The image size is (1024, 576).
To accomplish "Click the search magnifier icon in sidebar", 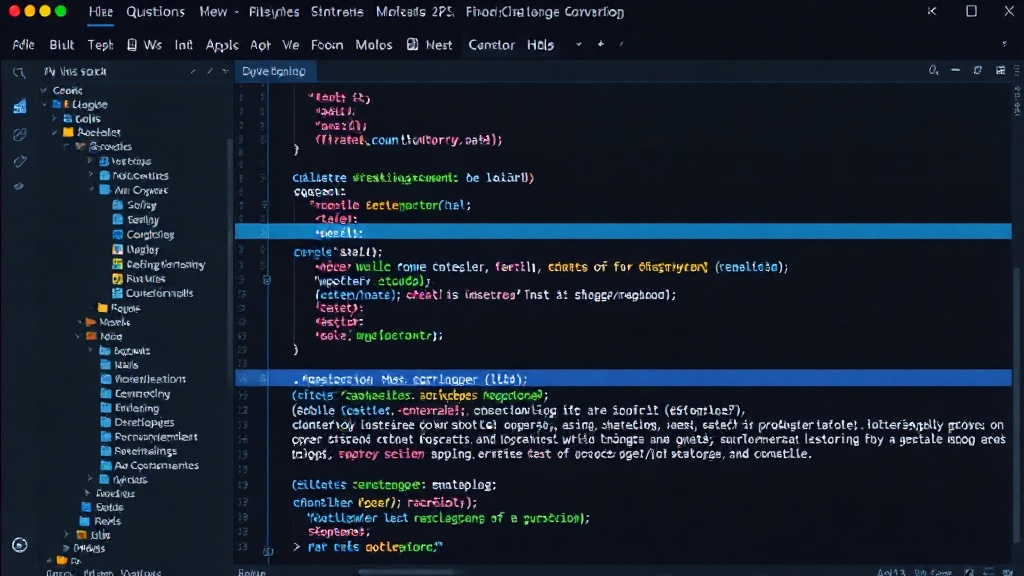I will tap(19, 73).
